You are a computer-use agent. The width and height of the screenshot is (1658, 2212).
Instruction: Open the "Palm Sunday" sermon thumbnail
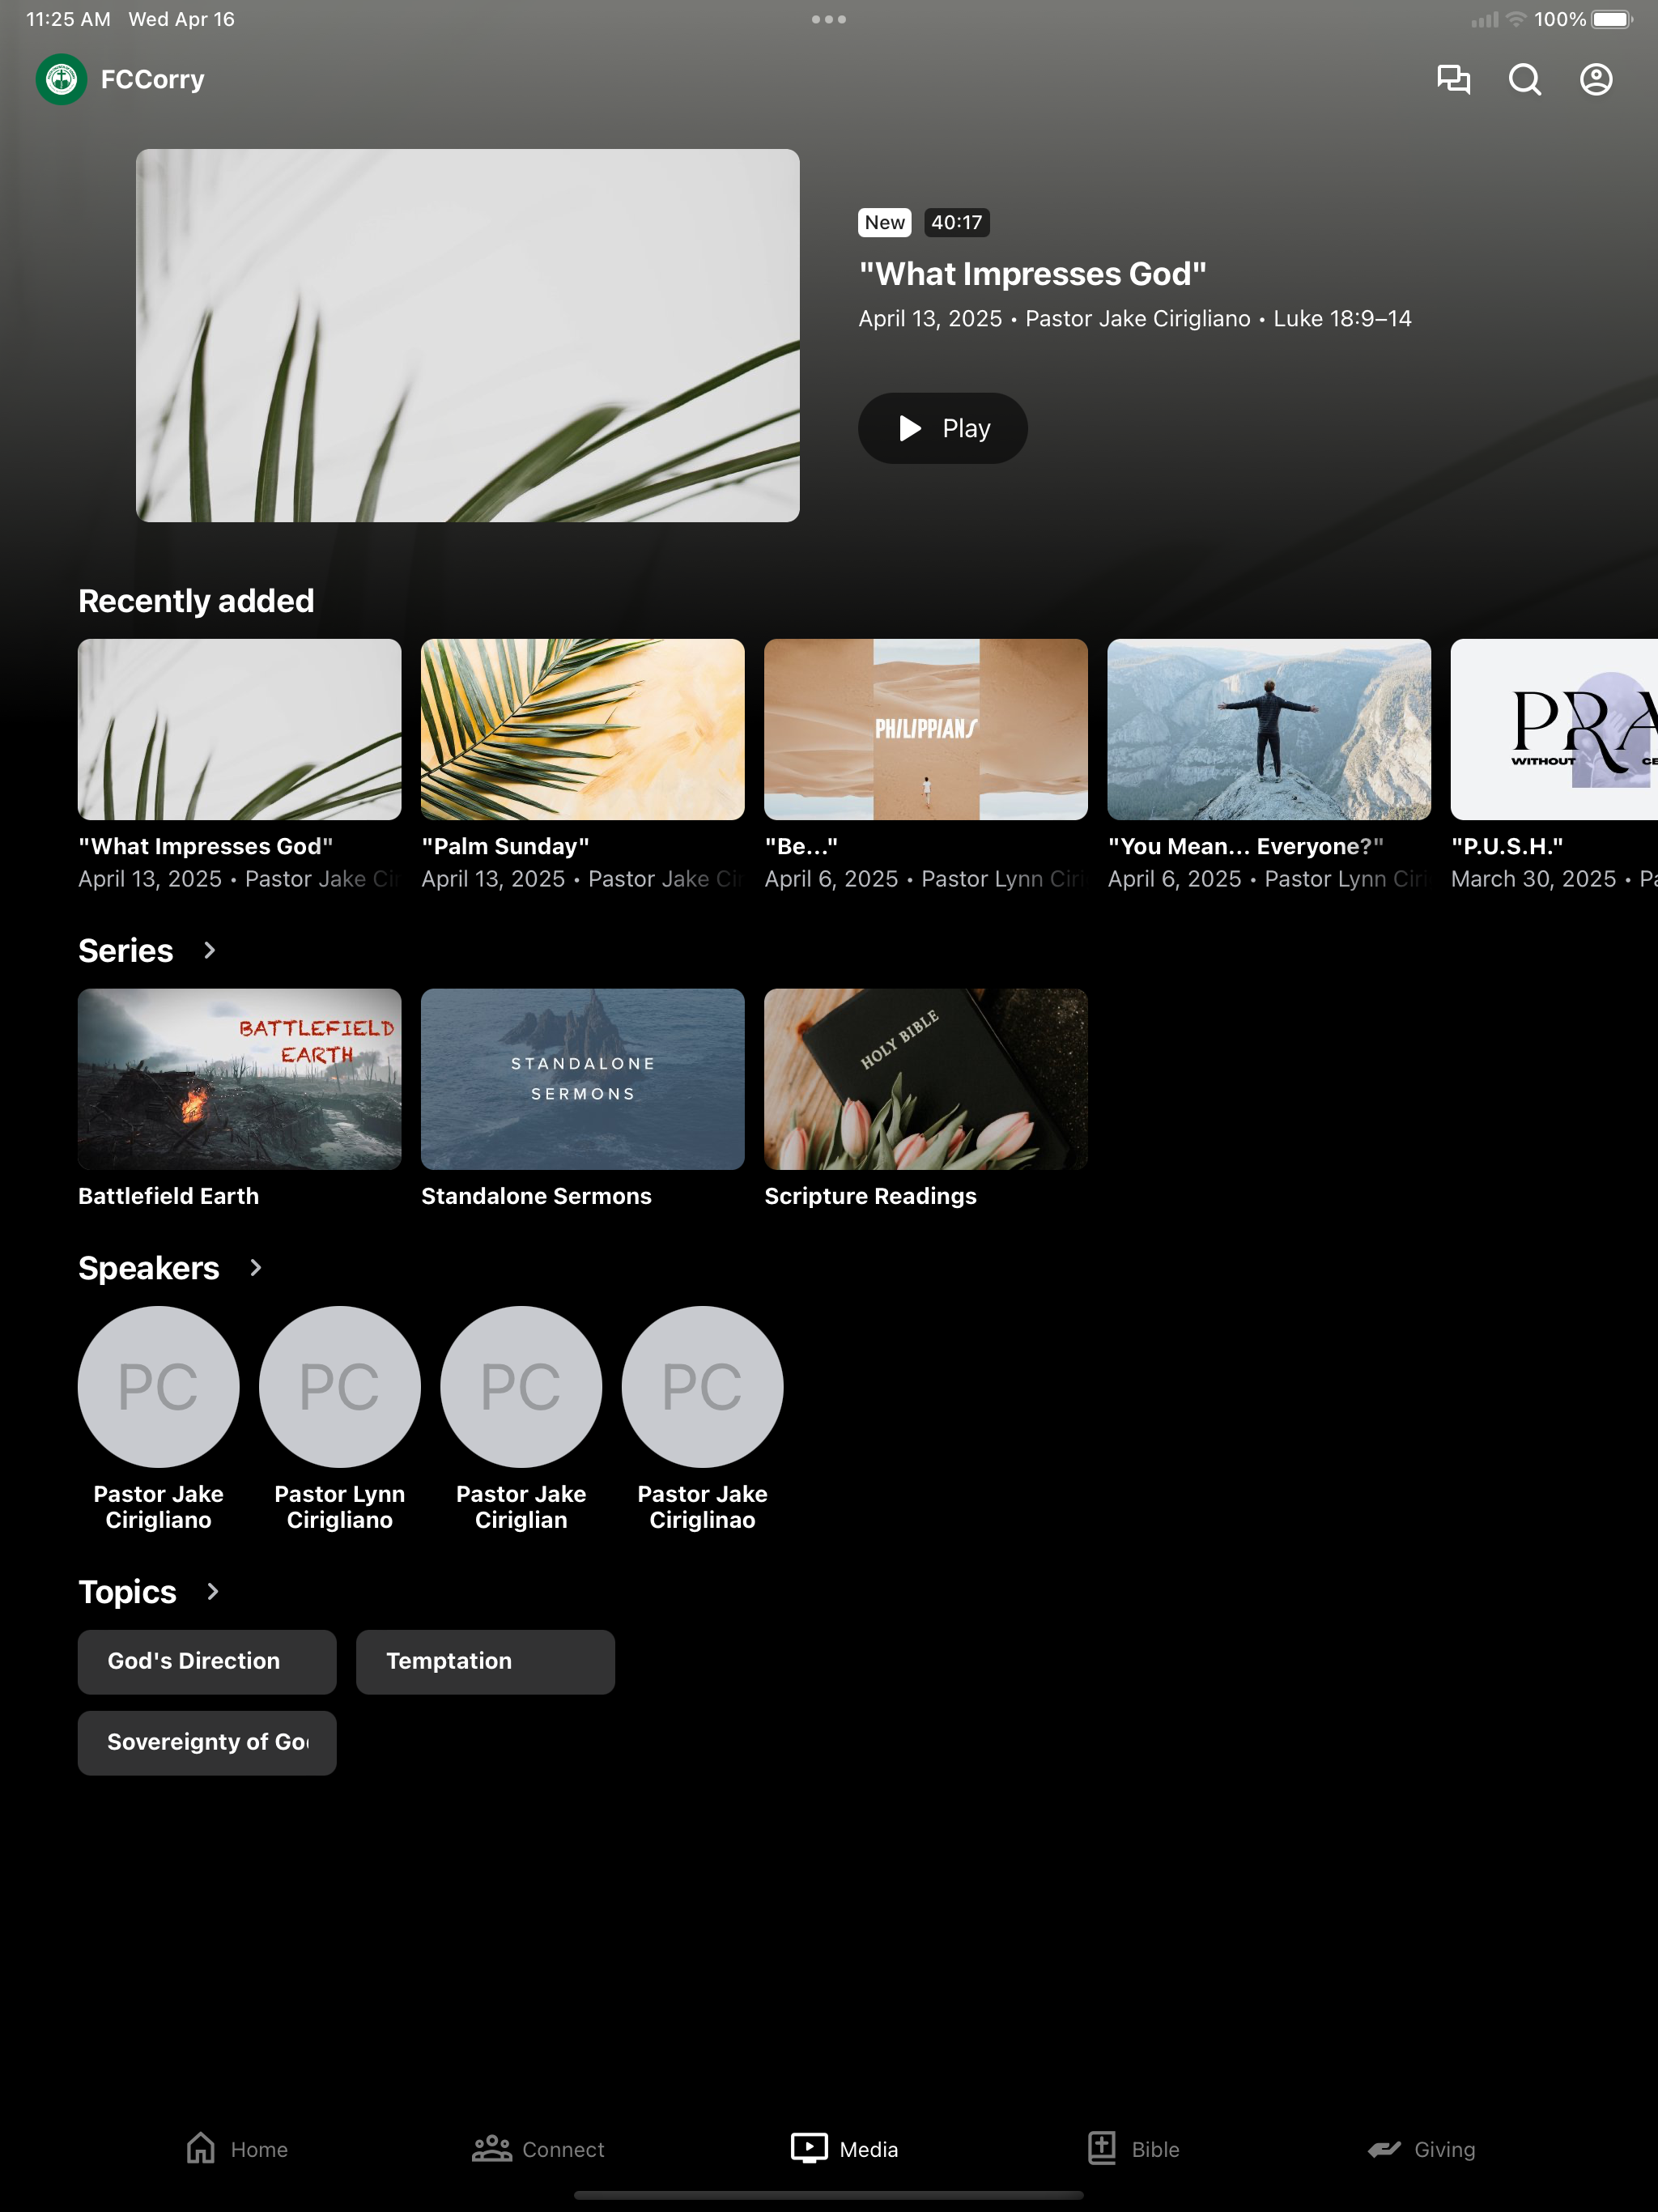[x=583, y=729]
